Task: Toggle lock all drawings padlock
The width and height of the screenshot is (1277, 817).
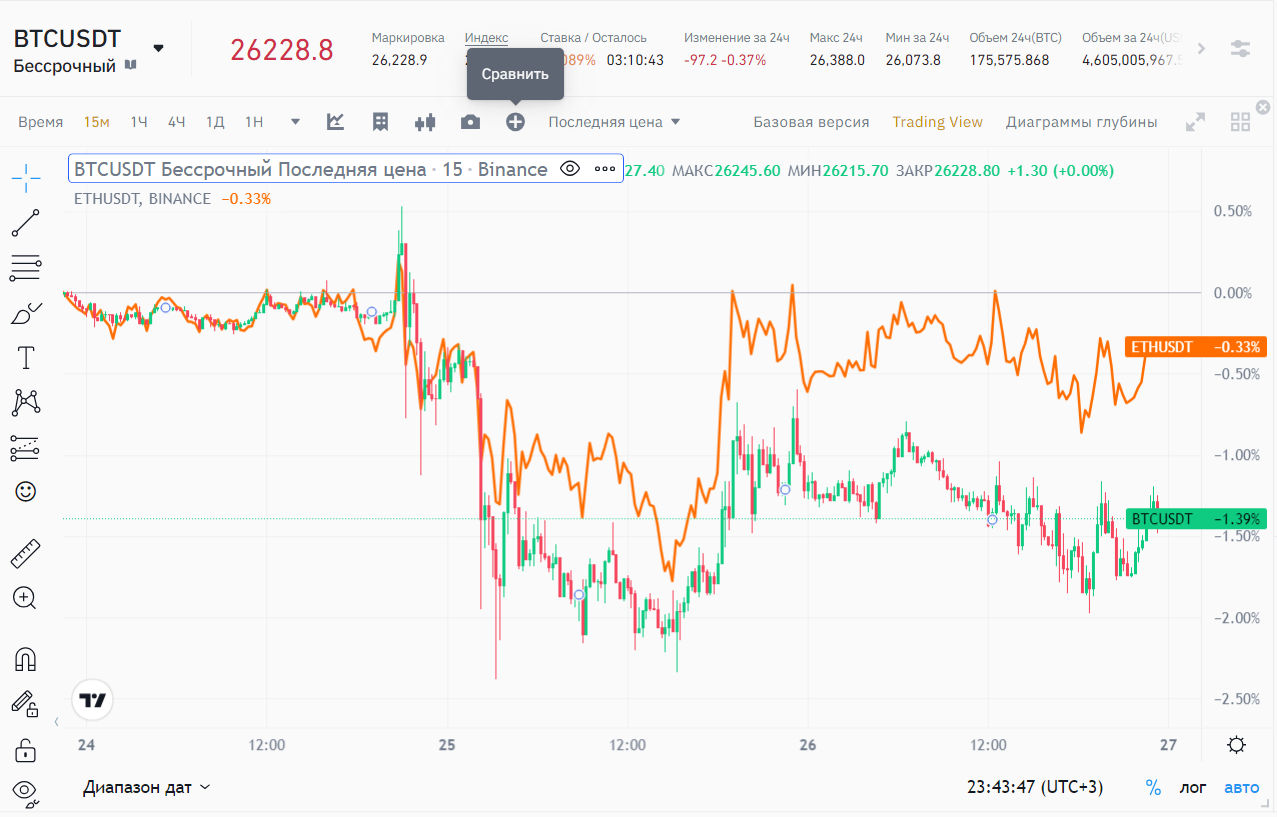Action: pos(26,749)
